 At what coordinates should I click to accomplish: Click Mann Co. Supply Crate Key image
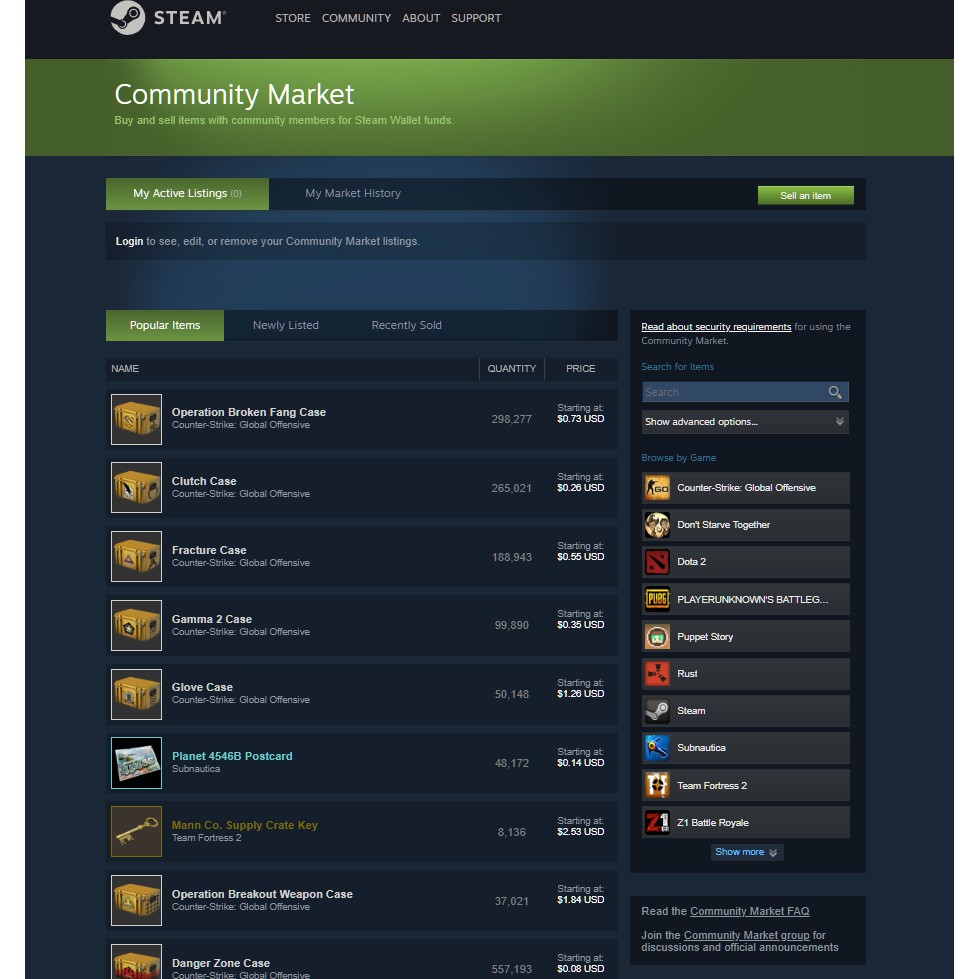[x=136, y=832]
